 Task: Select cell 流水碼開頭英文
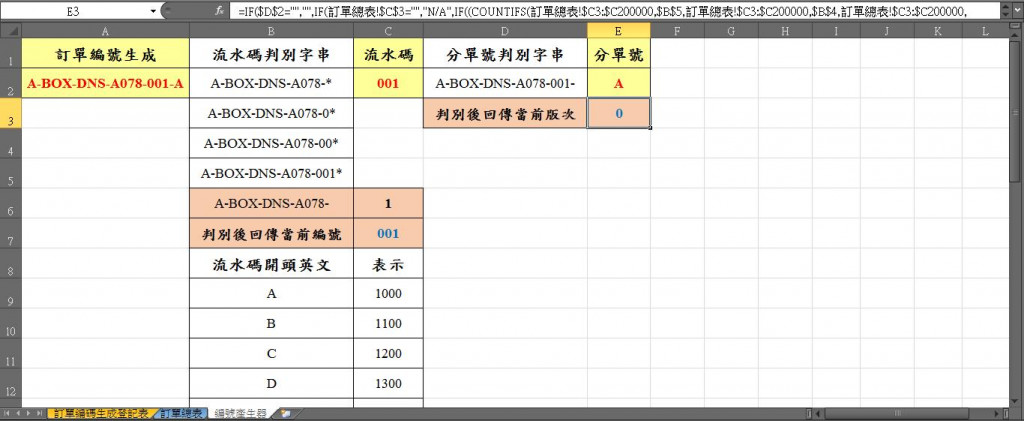click(x=271, y=263)
